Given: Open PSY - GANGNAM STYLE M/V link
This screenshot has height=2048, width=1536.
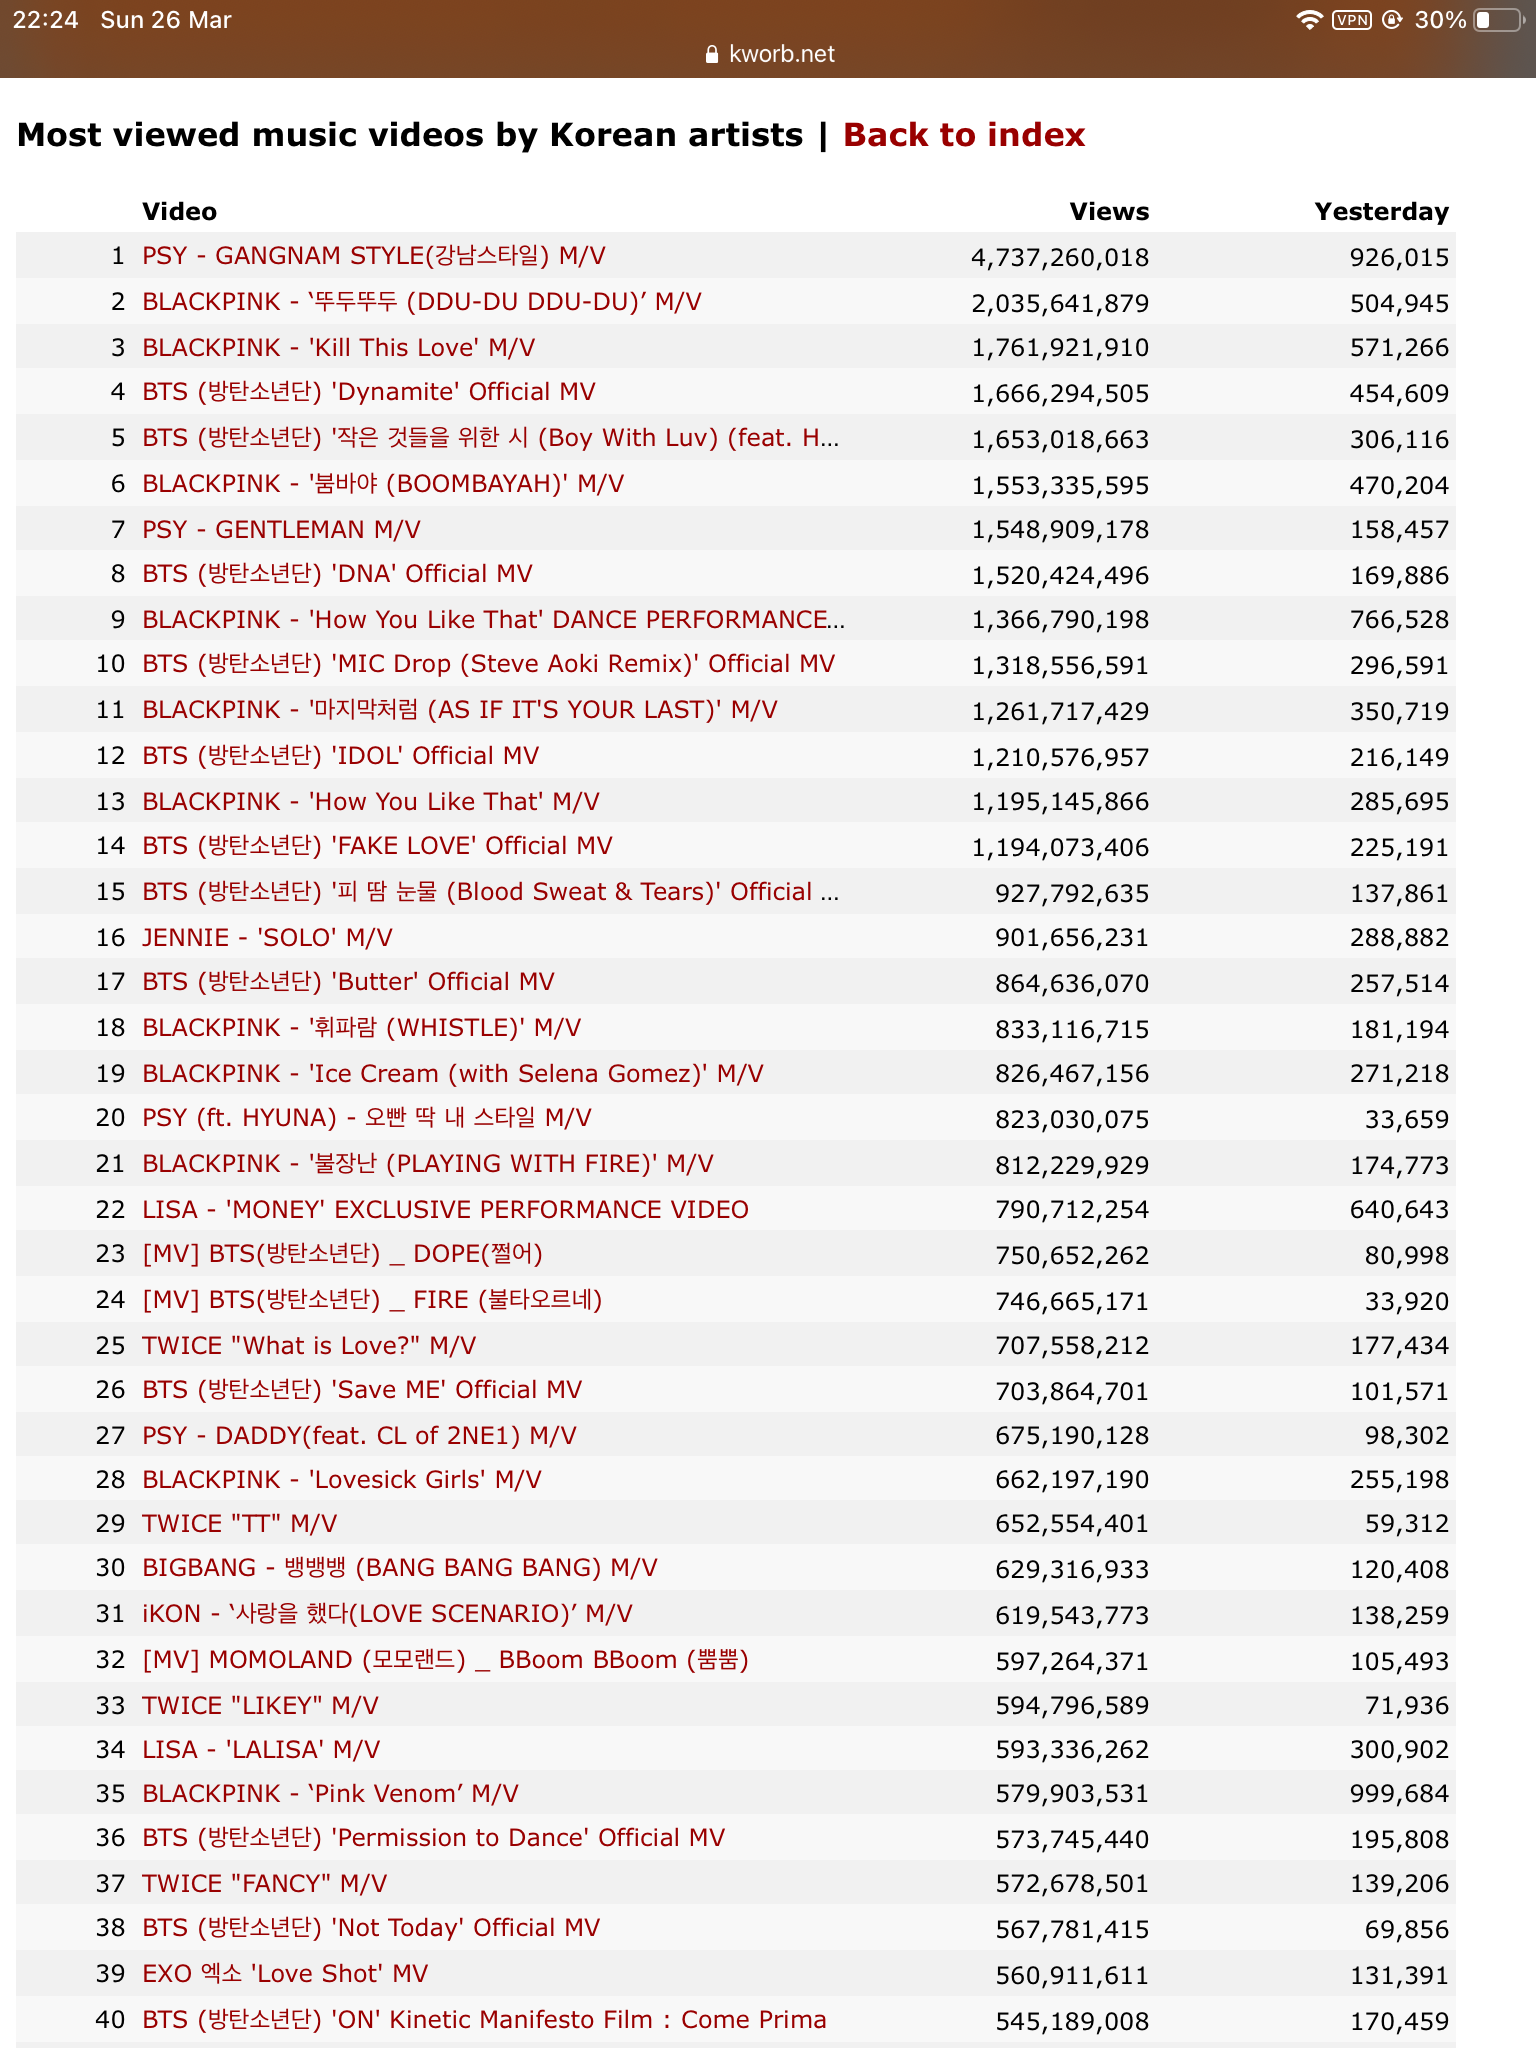Looking at the screenshot, I should click(374, 256).
